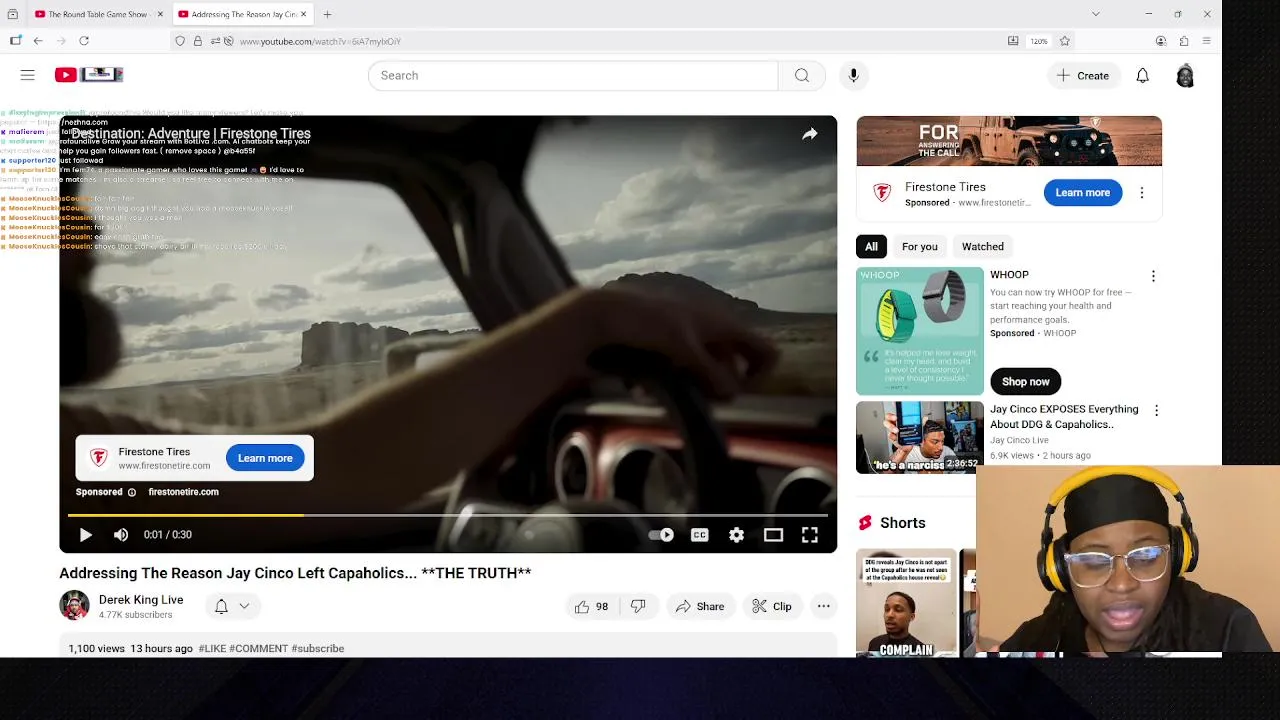Open firestonetire.com link under video ad
This screenshot has width=1280, height=720.
click(183, 492)
